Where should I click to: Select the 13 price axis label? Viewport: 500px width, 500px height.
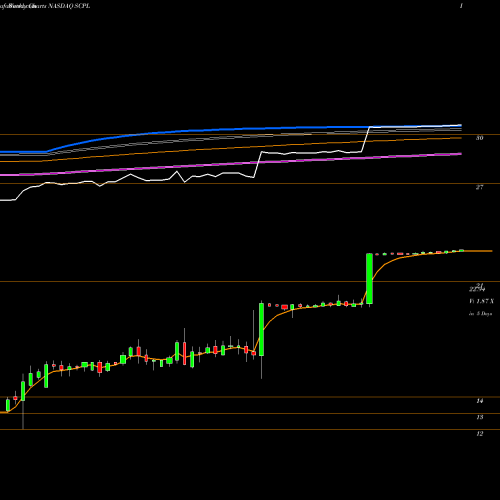pos(479,417)
